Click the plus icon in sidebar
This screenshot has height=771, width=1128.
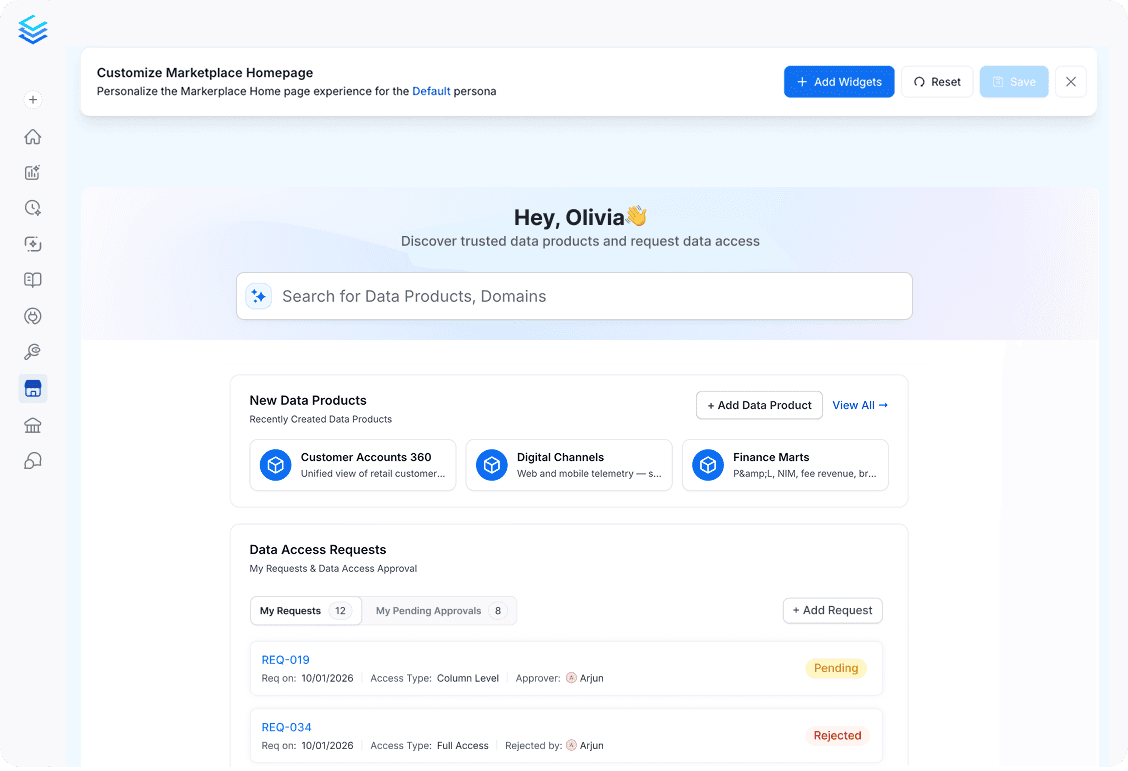[32, 100]
